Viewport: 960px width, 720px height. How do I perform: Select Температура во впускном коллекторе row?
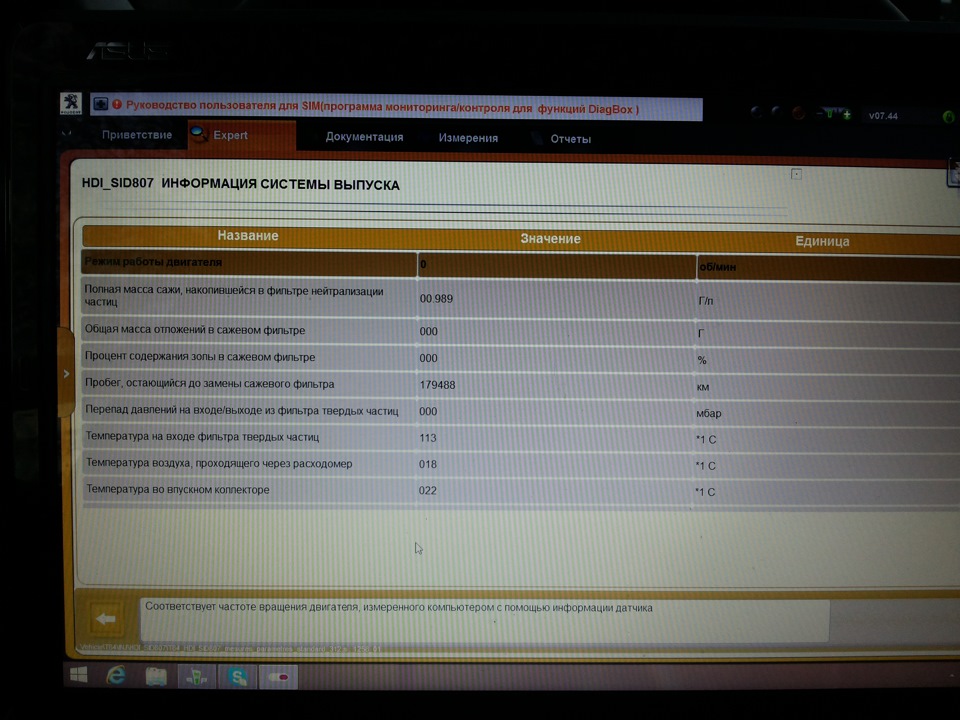click(520, 490)
